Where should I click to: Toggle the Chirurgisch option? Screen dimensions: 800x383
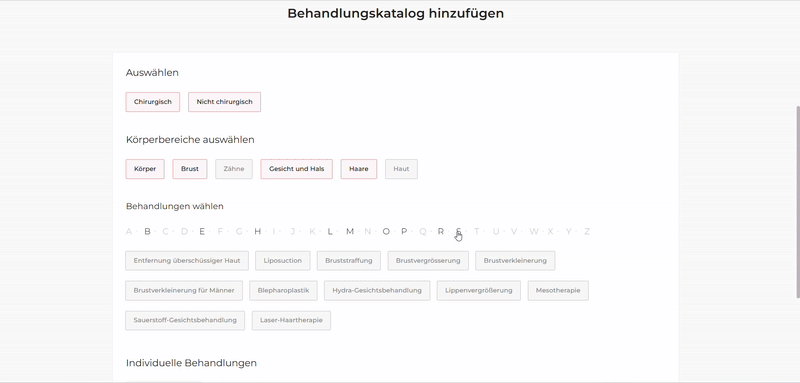point(153,102)
